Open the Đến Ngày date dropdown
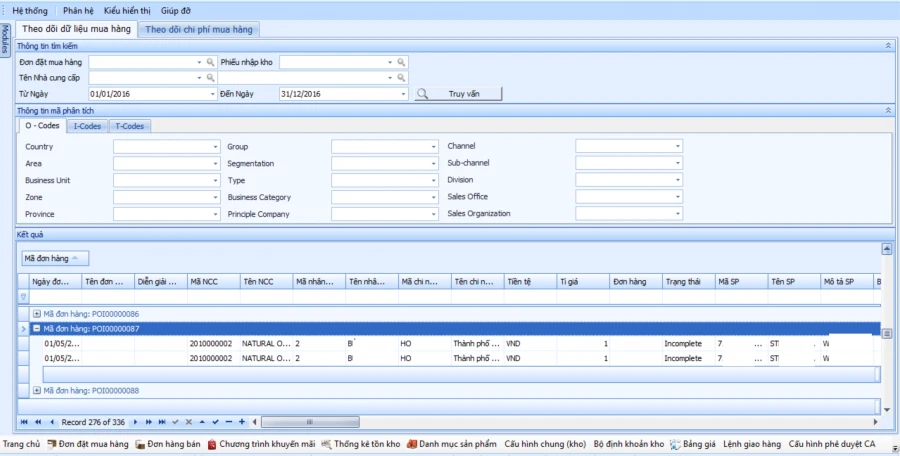The height and width of the screenshot is (456, 900). click(403, 94)
